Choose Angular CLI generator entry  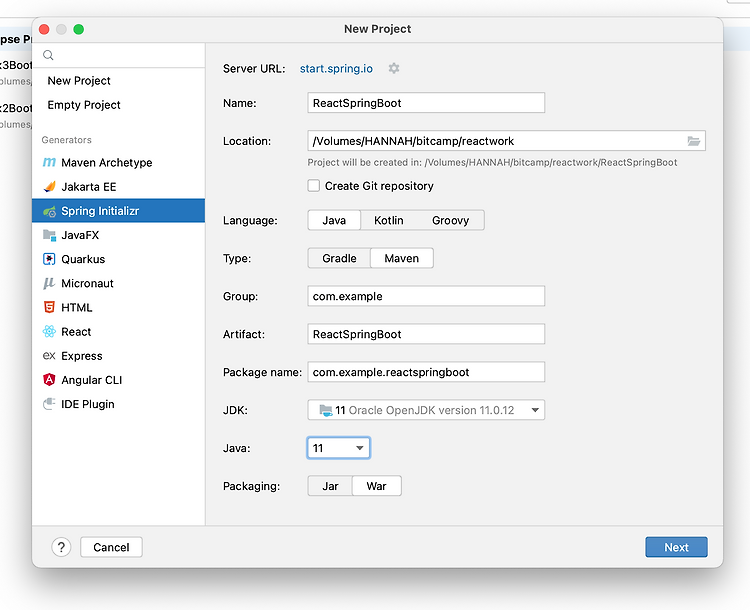(x=119, y=380)
